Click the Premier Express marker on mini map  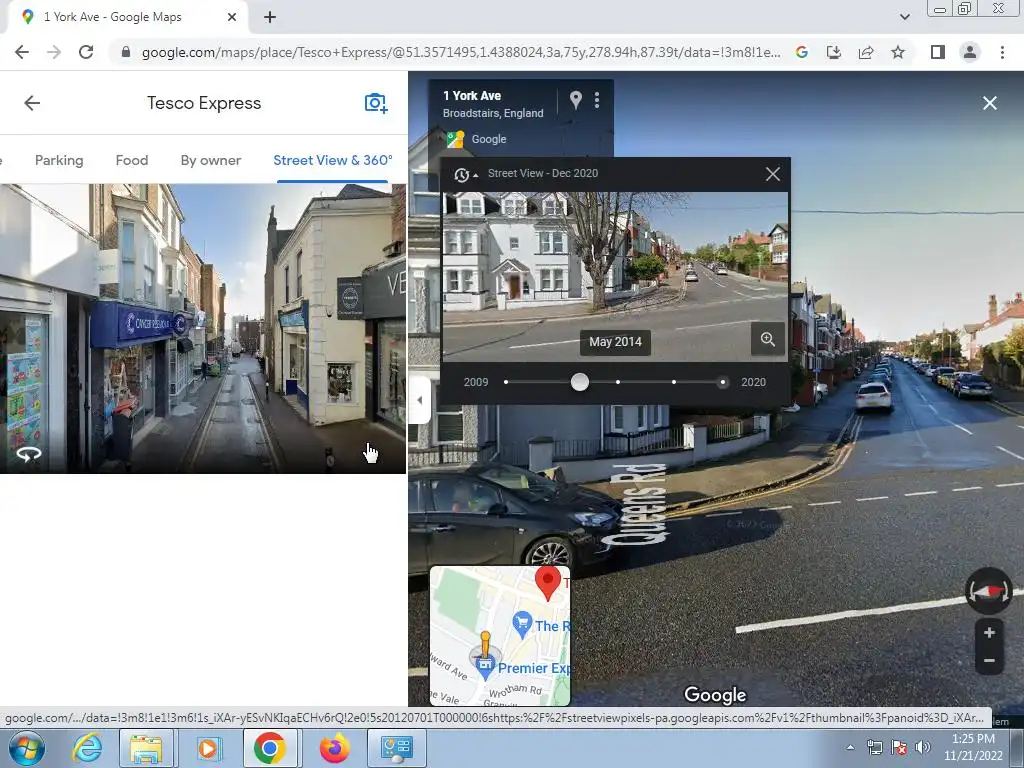point(485,666)
